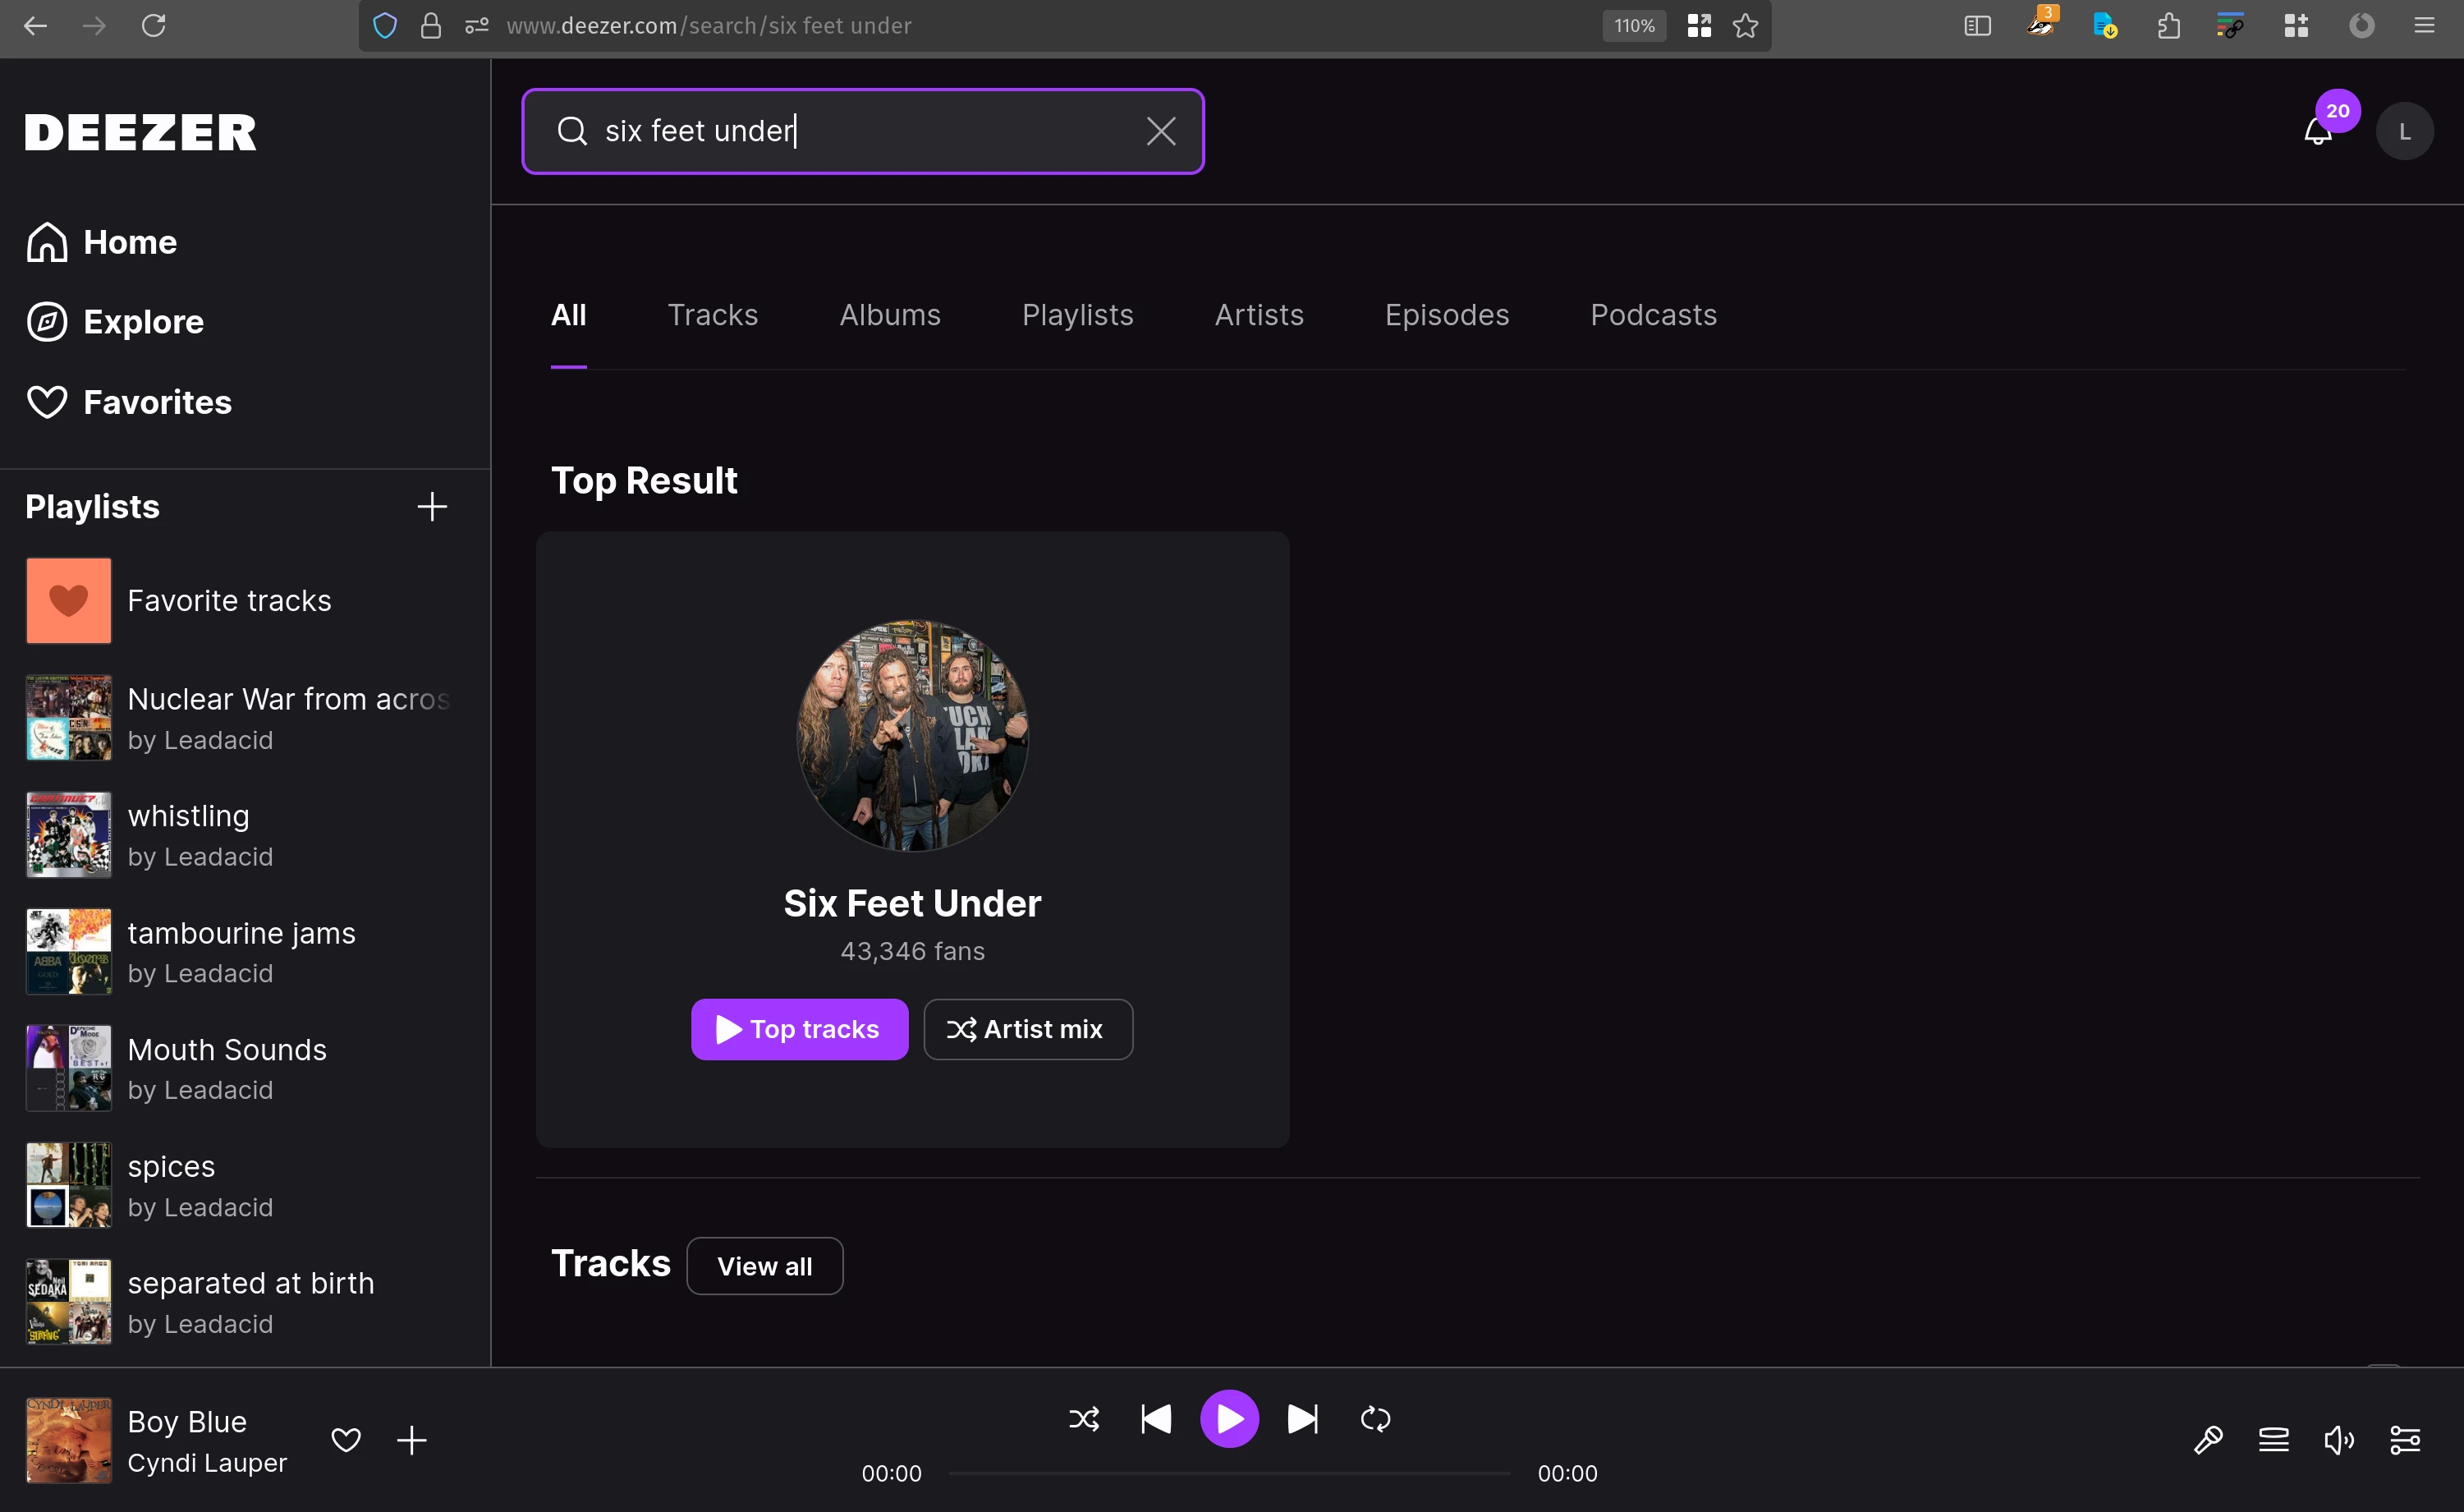Toggle repeat mode in the player
The image size is (2464, 1512).
(x=1375, y=1418)
